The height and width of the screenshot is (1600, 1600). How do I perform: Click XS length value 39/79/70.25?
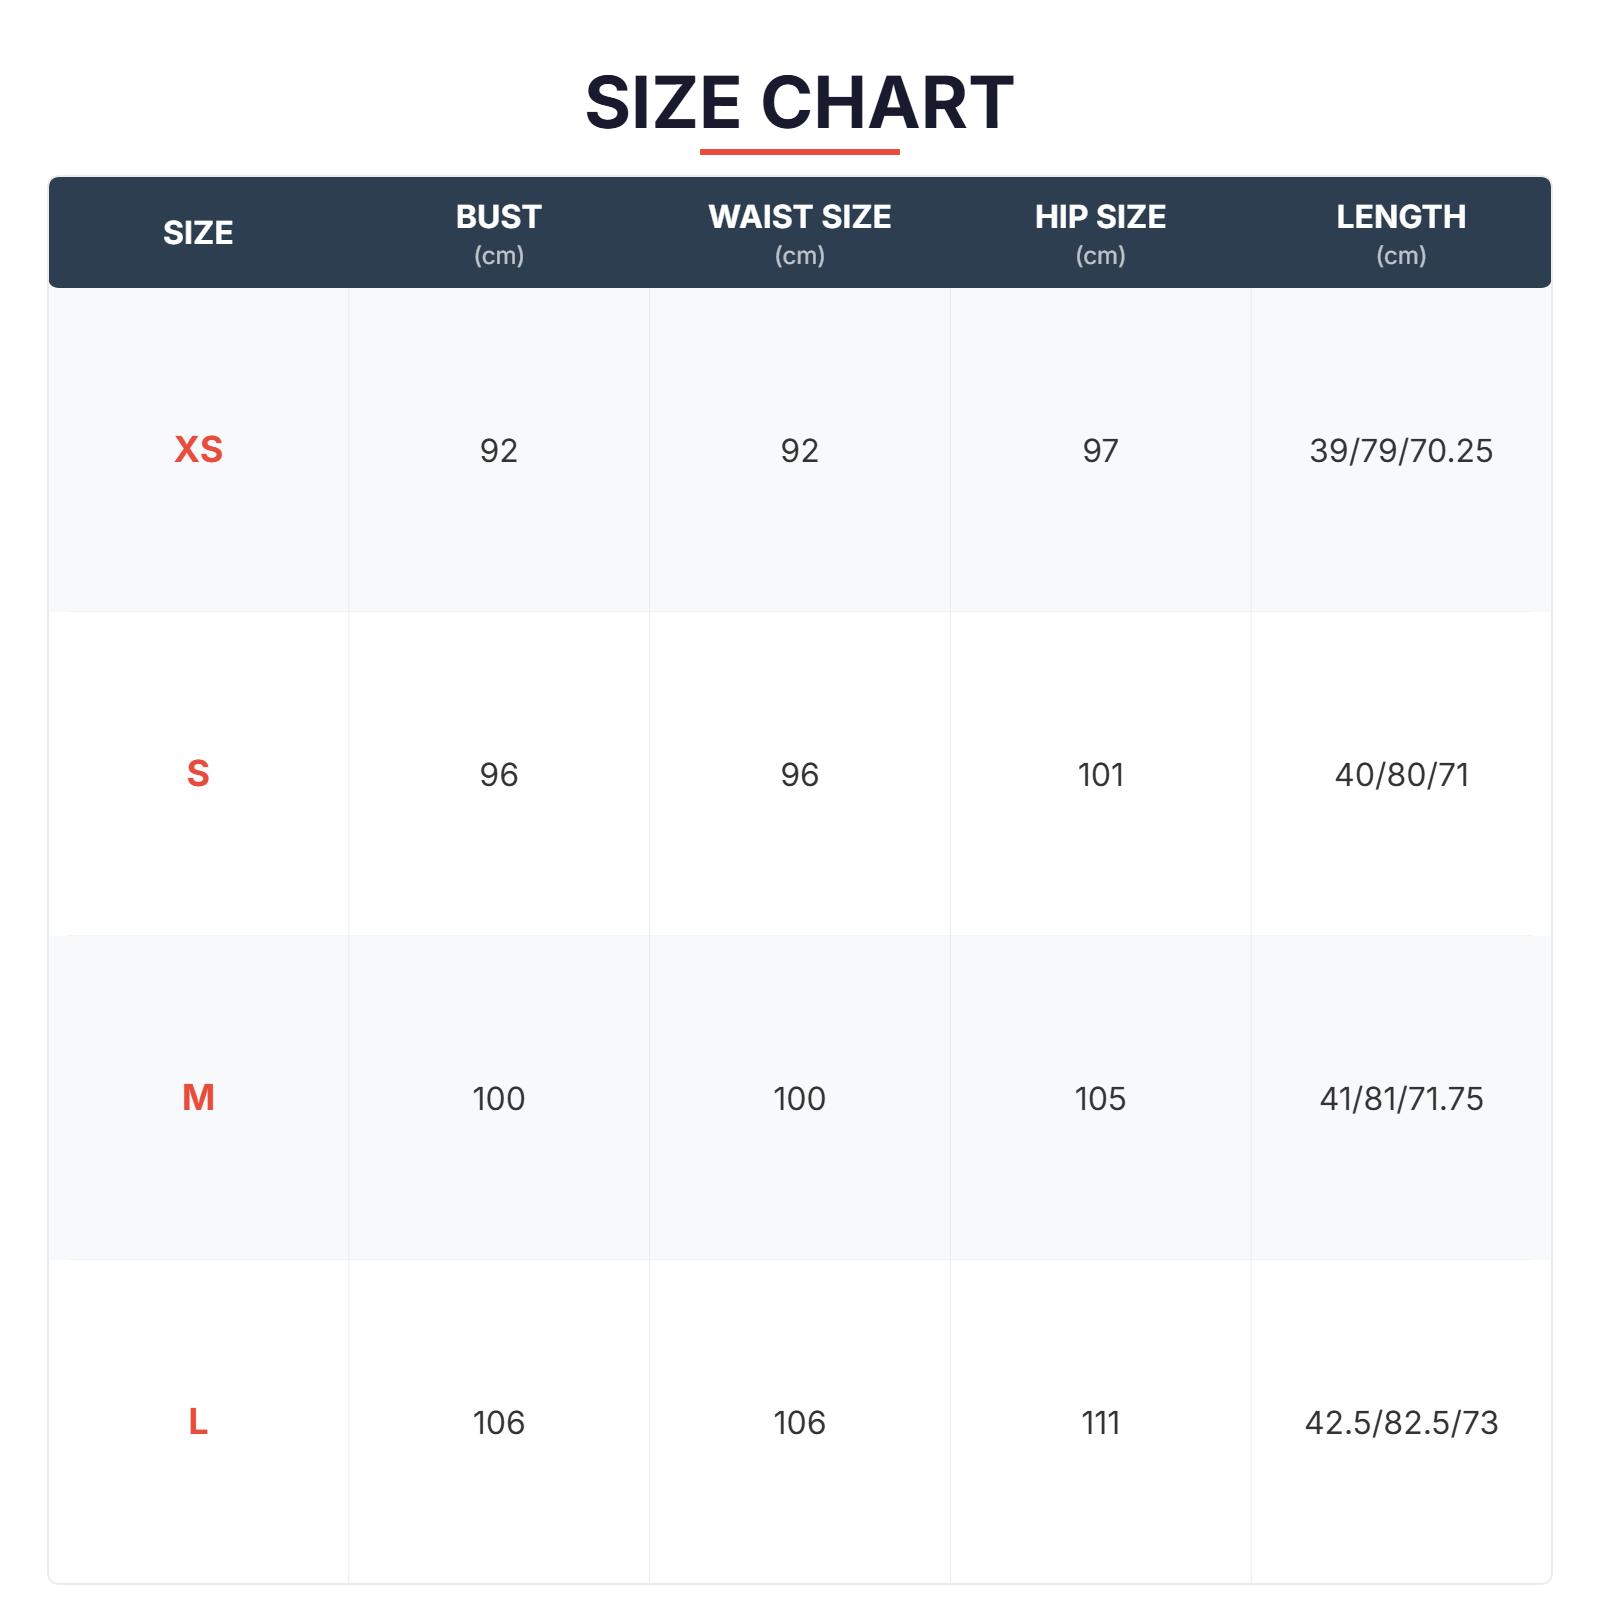pos(1400,451)
